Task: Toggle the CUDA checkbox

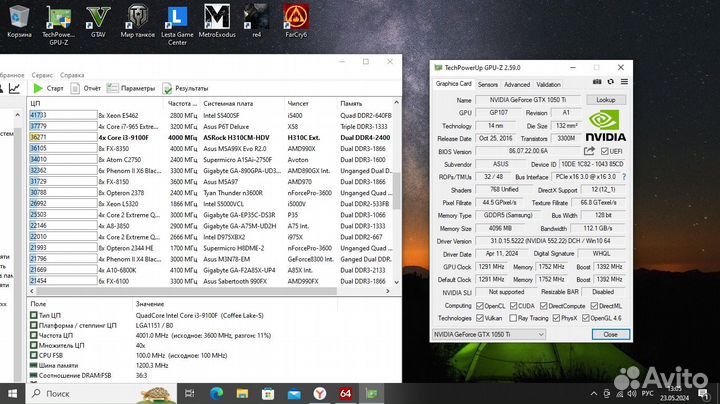Action: click(513, 306)
